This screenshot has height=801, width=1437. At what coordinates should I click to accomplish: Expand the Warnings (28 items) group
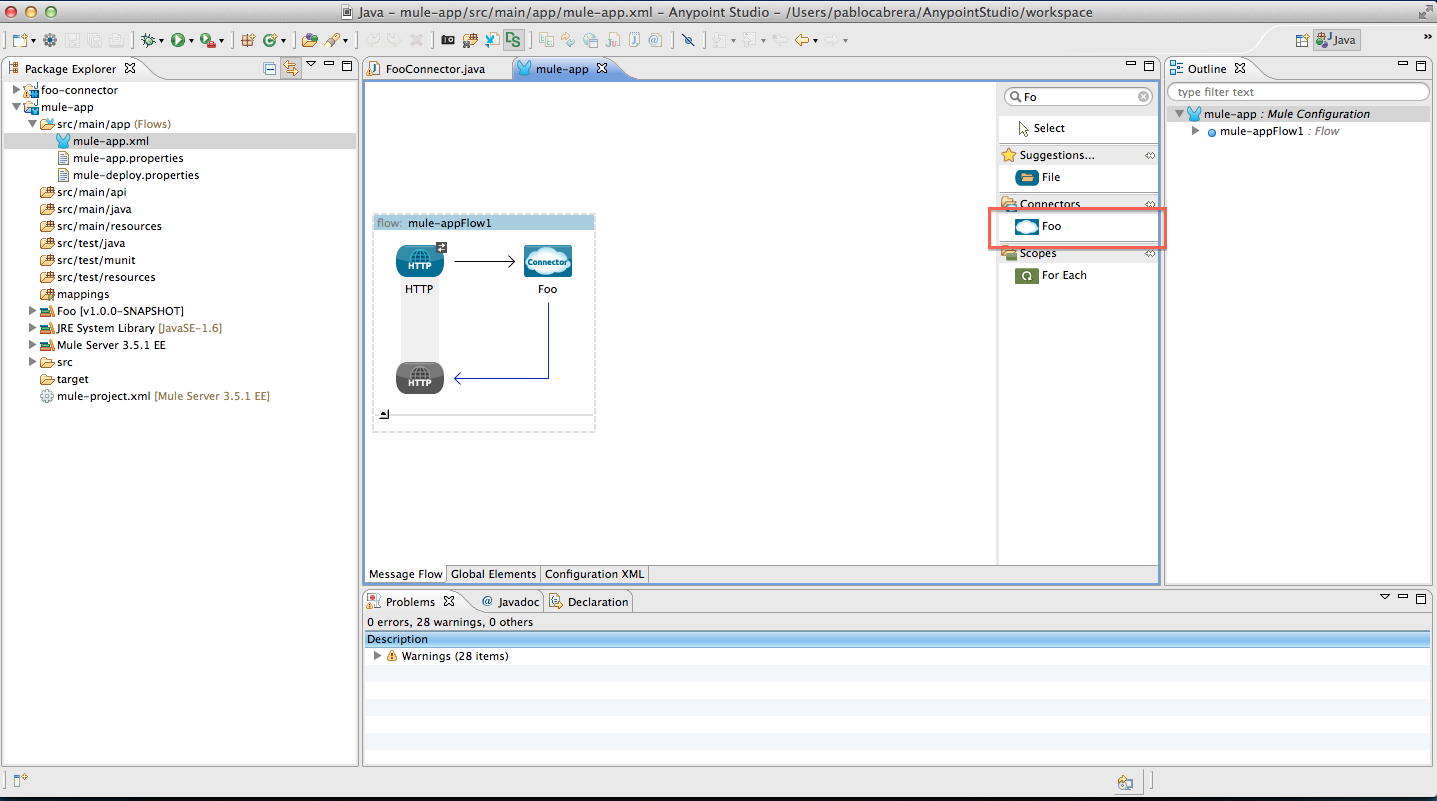pos(377,656)
